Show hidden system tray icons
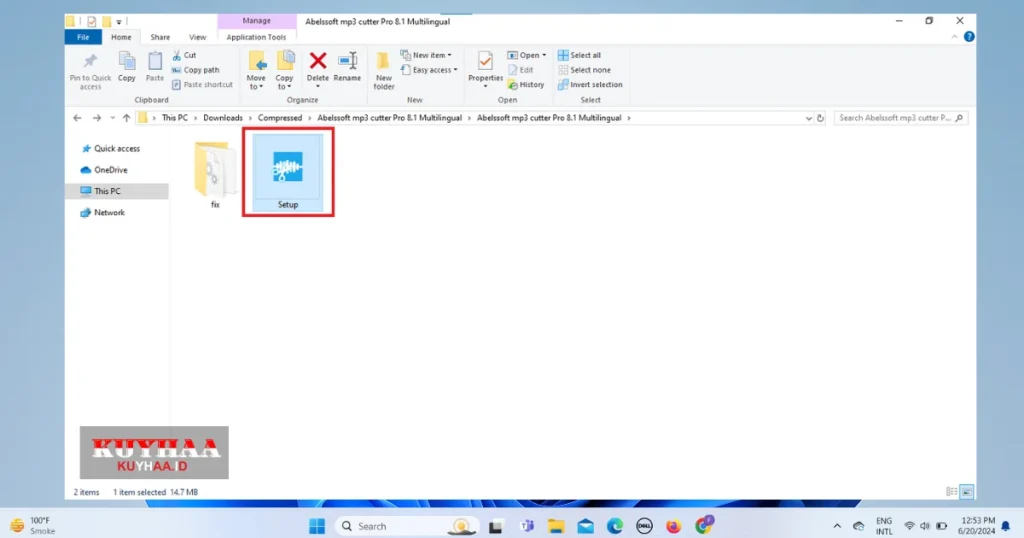The width and height of the screenshot is (1024, 538). [x=837, y=526]
